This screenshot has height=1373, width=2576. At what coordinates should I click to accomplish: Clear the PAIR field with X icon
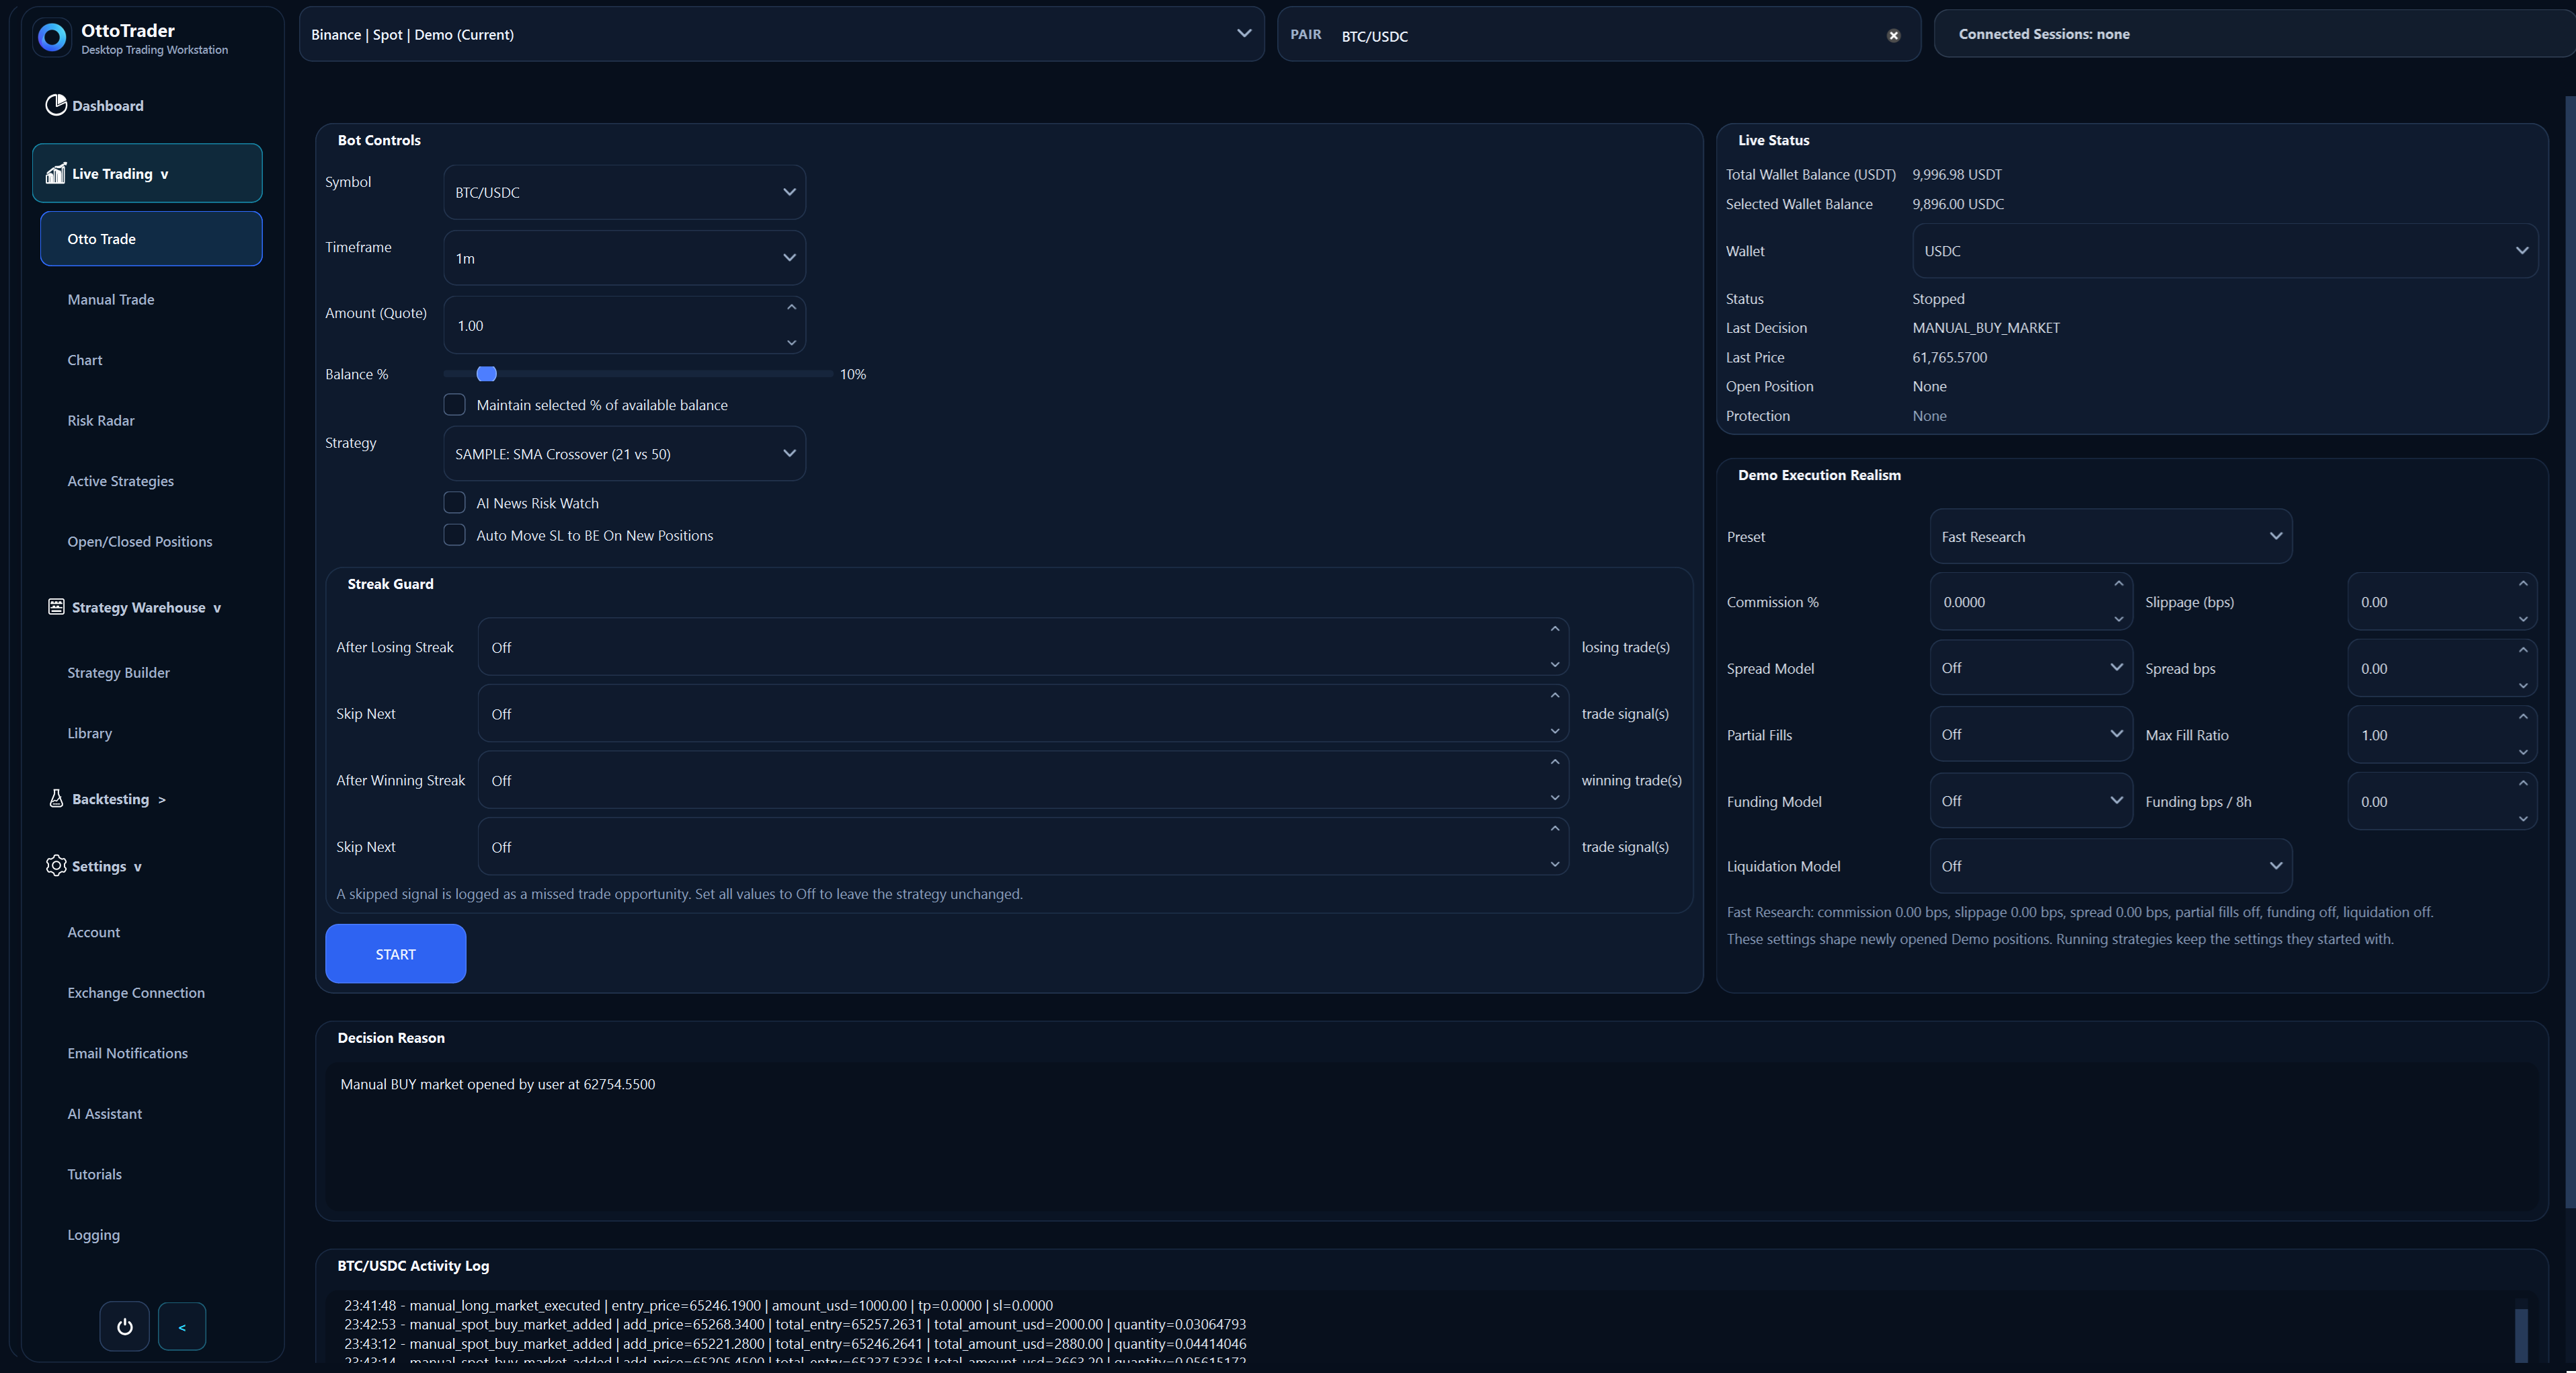tap(1893, 35)
